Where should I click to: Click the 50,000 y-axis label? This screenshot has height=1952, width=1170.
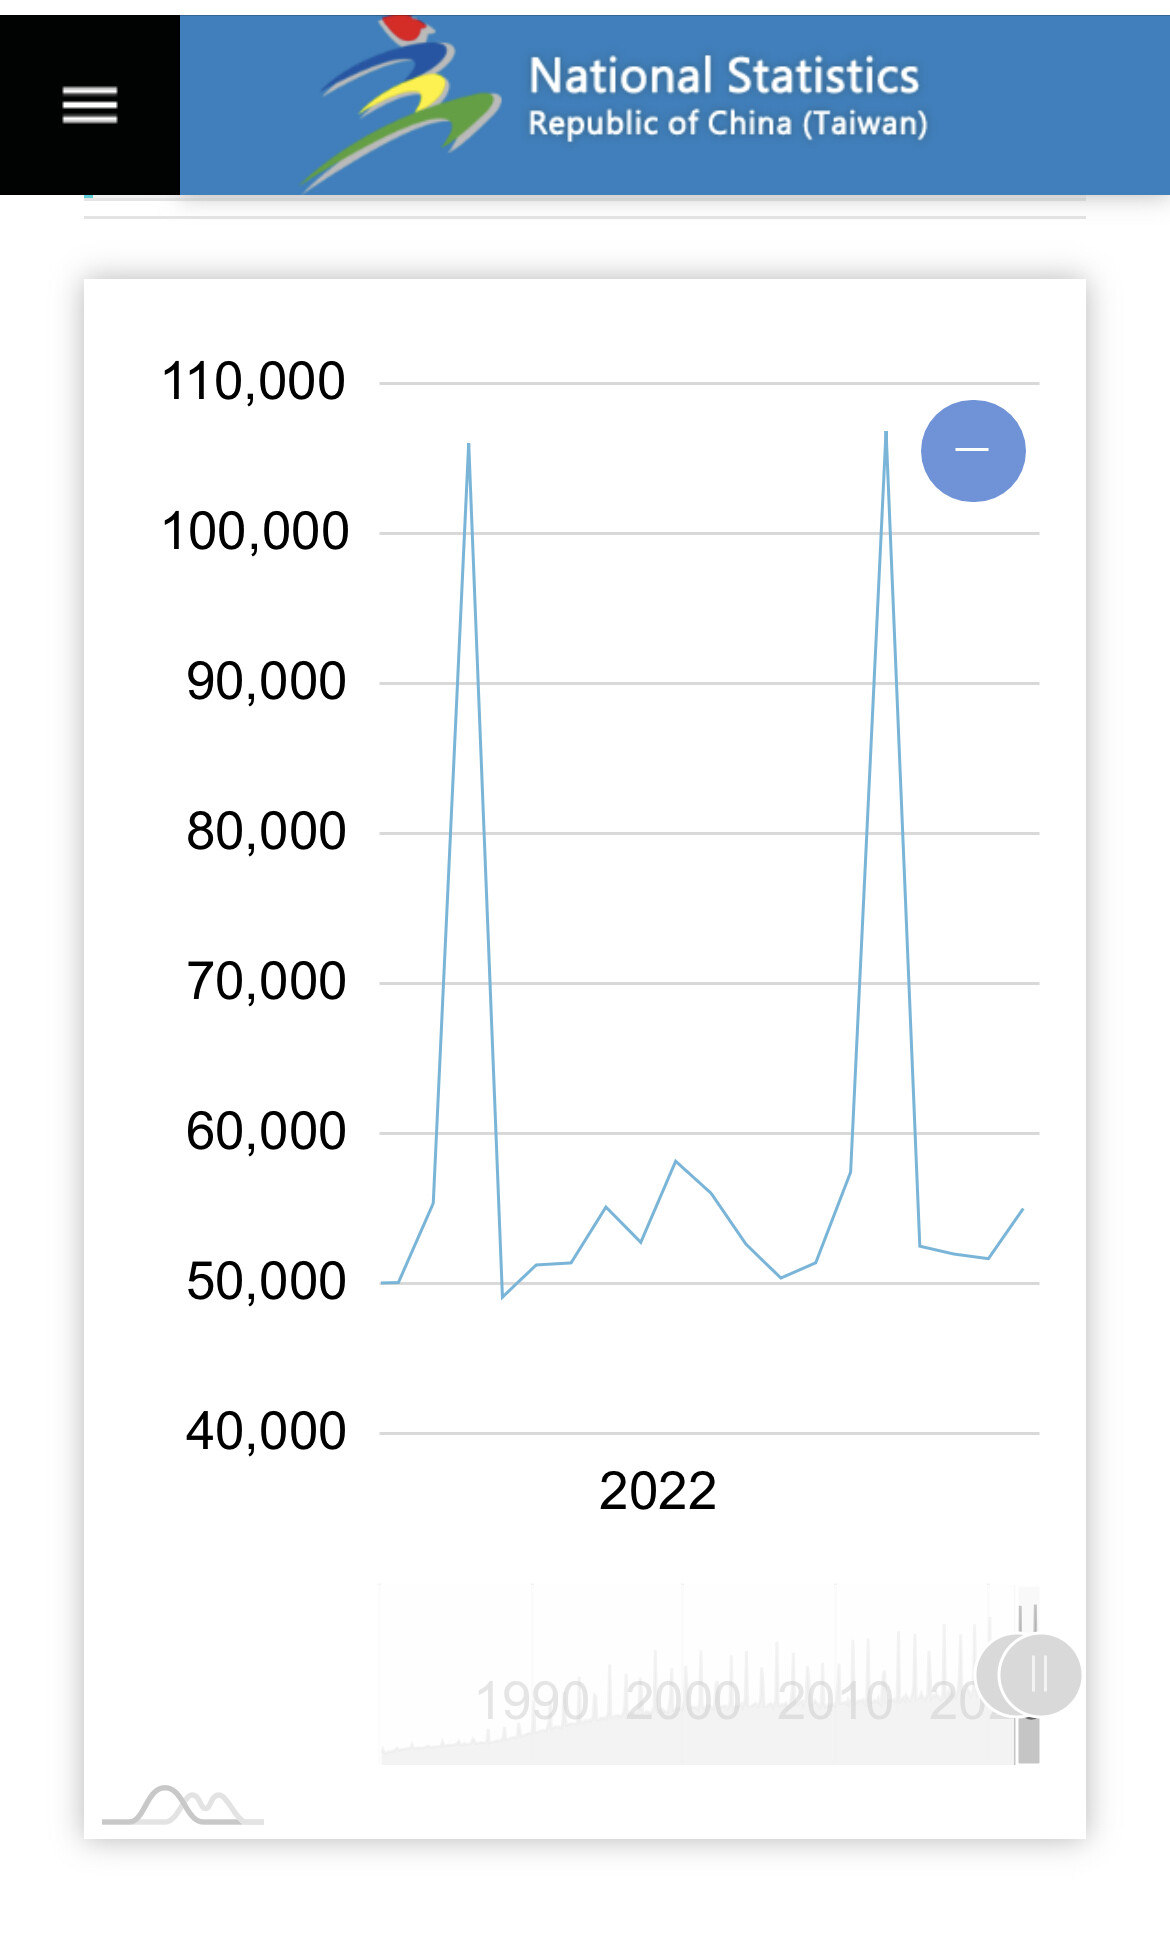[266, 1282]
